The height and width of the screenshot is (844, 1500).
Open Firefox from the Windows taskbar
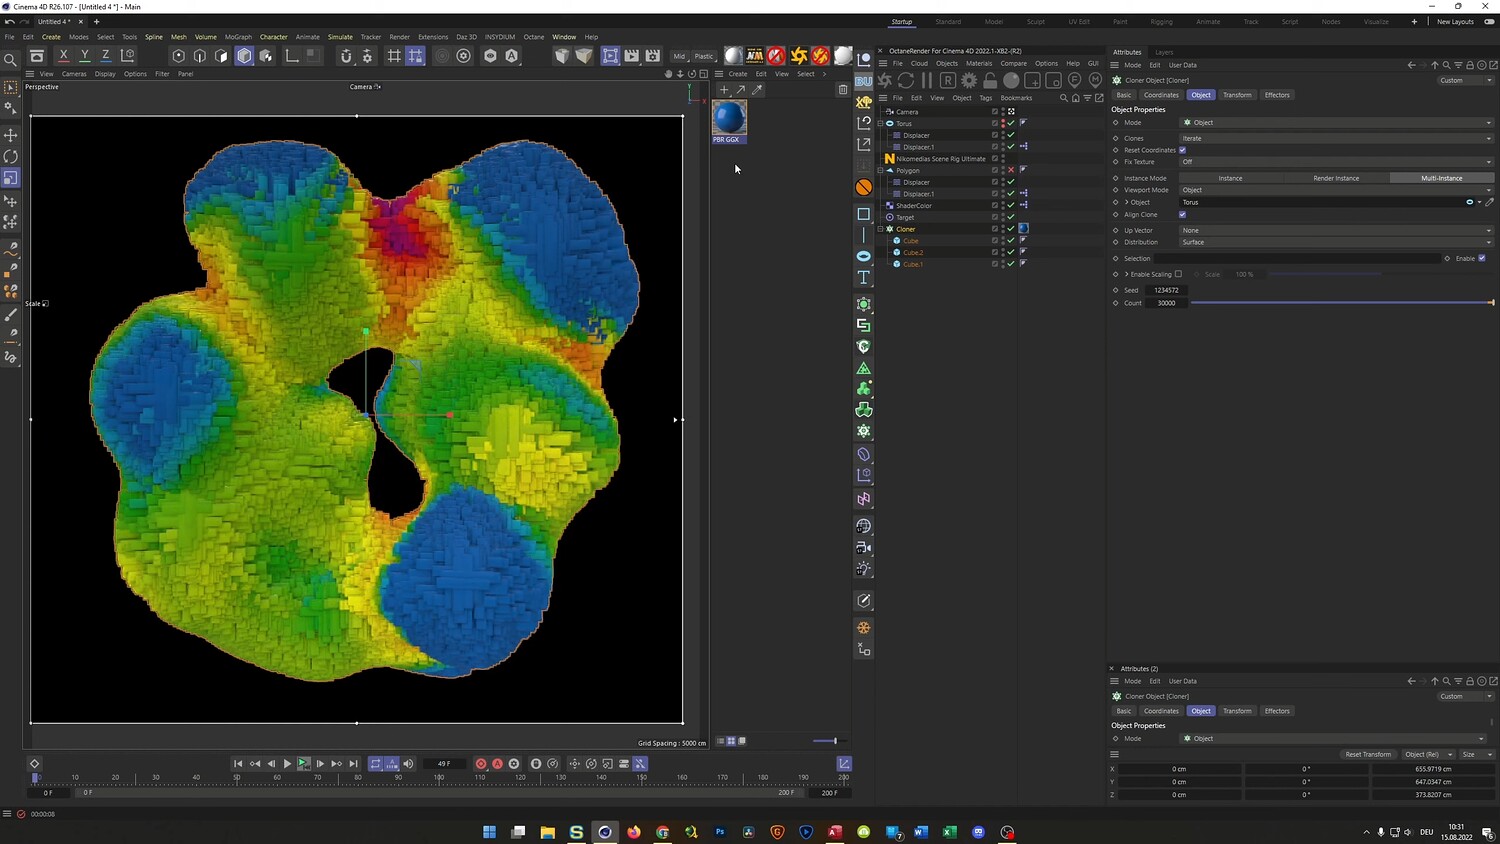[x=634, y=832]
